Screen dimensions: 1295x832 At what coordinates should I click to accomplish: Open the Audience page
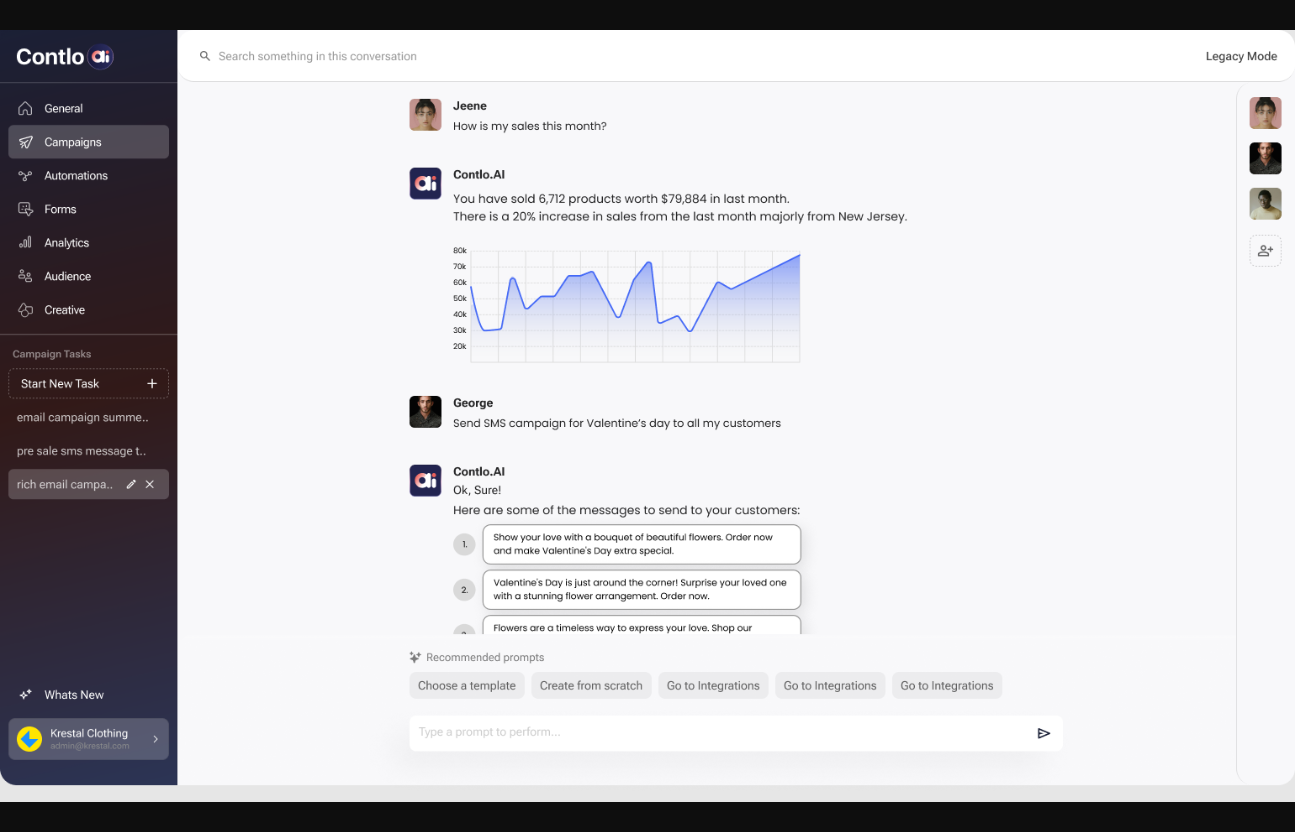[67, 277]
